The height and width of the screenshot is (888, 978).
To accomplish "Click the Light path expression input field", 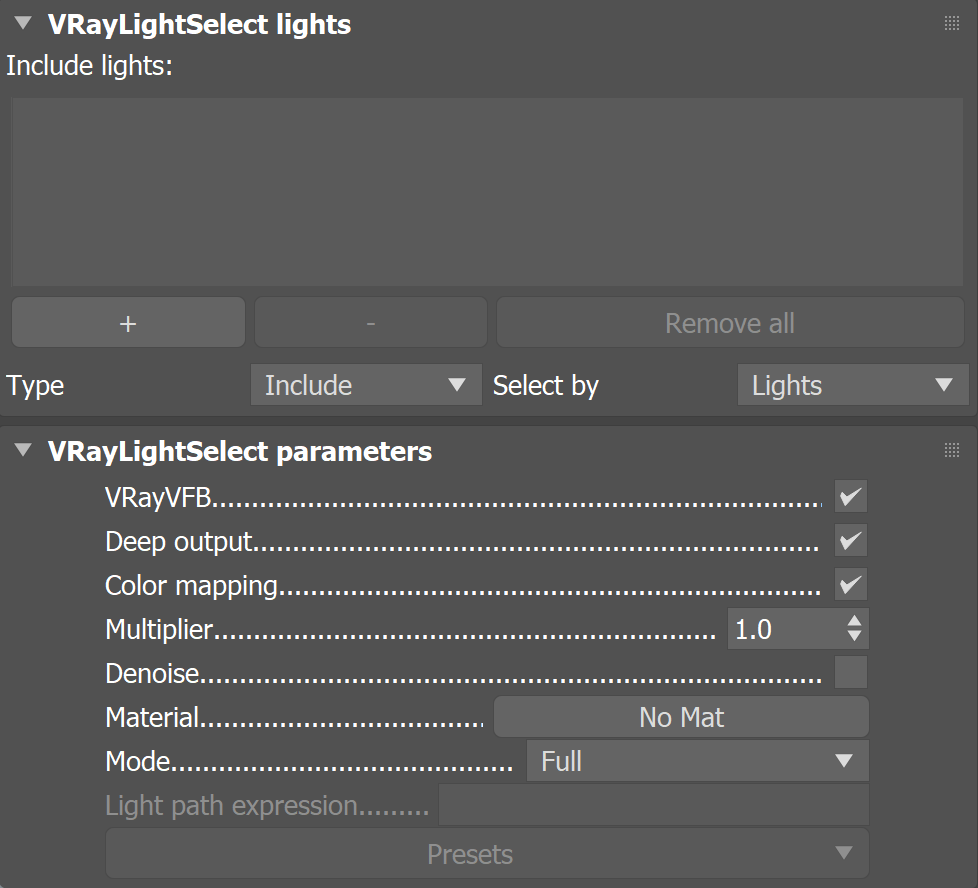I will [x=654, y=804].
